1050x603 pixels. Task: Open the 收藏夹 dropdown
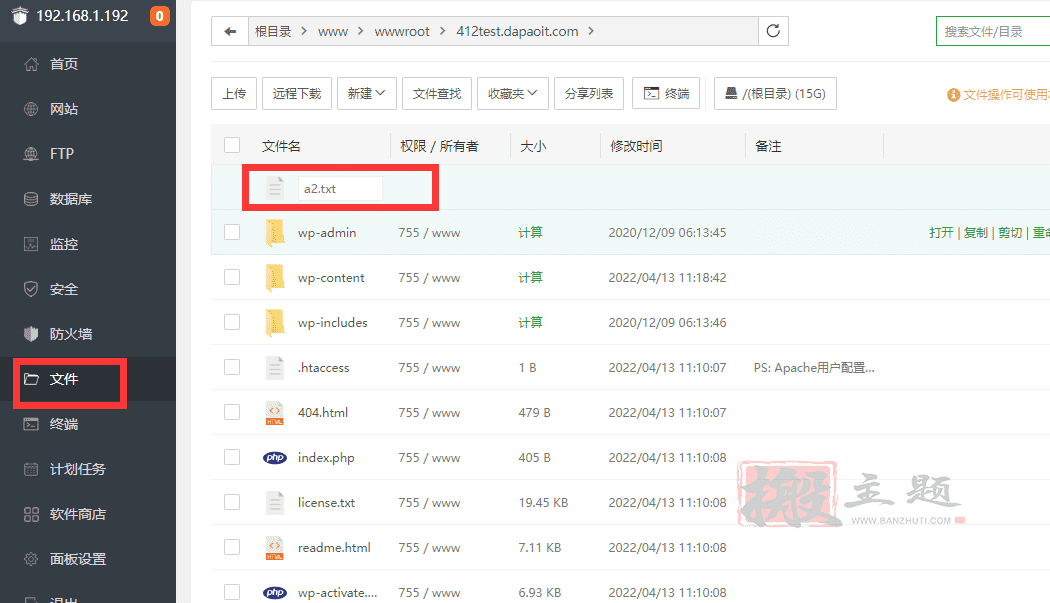pos(512,93)
